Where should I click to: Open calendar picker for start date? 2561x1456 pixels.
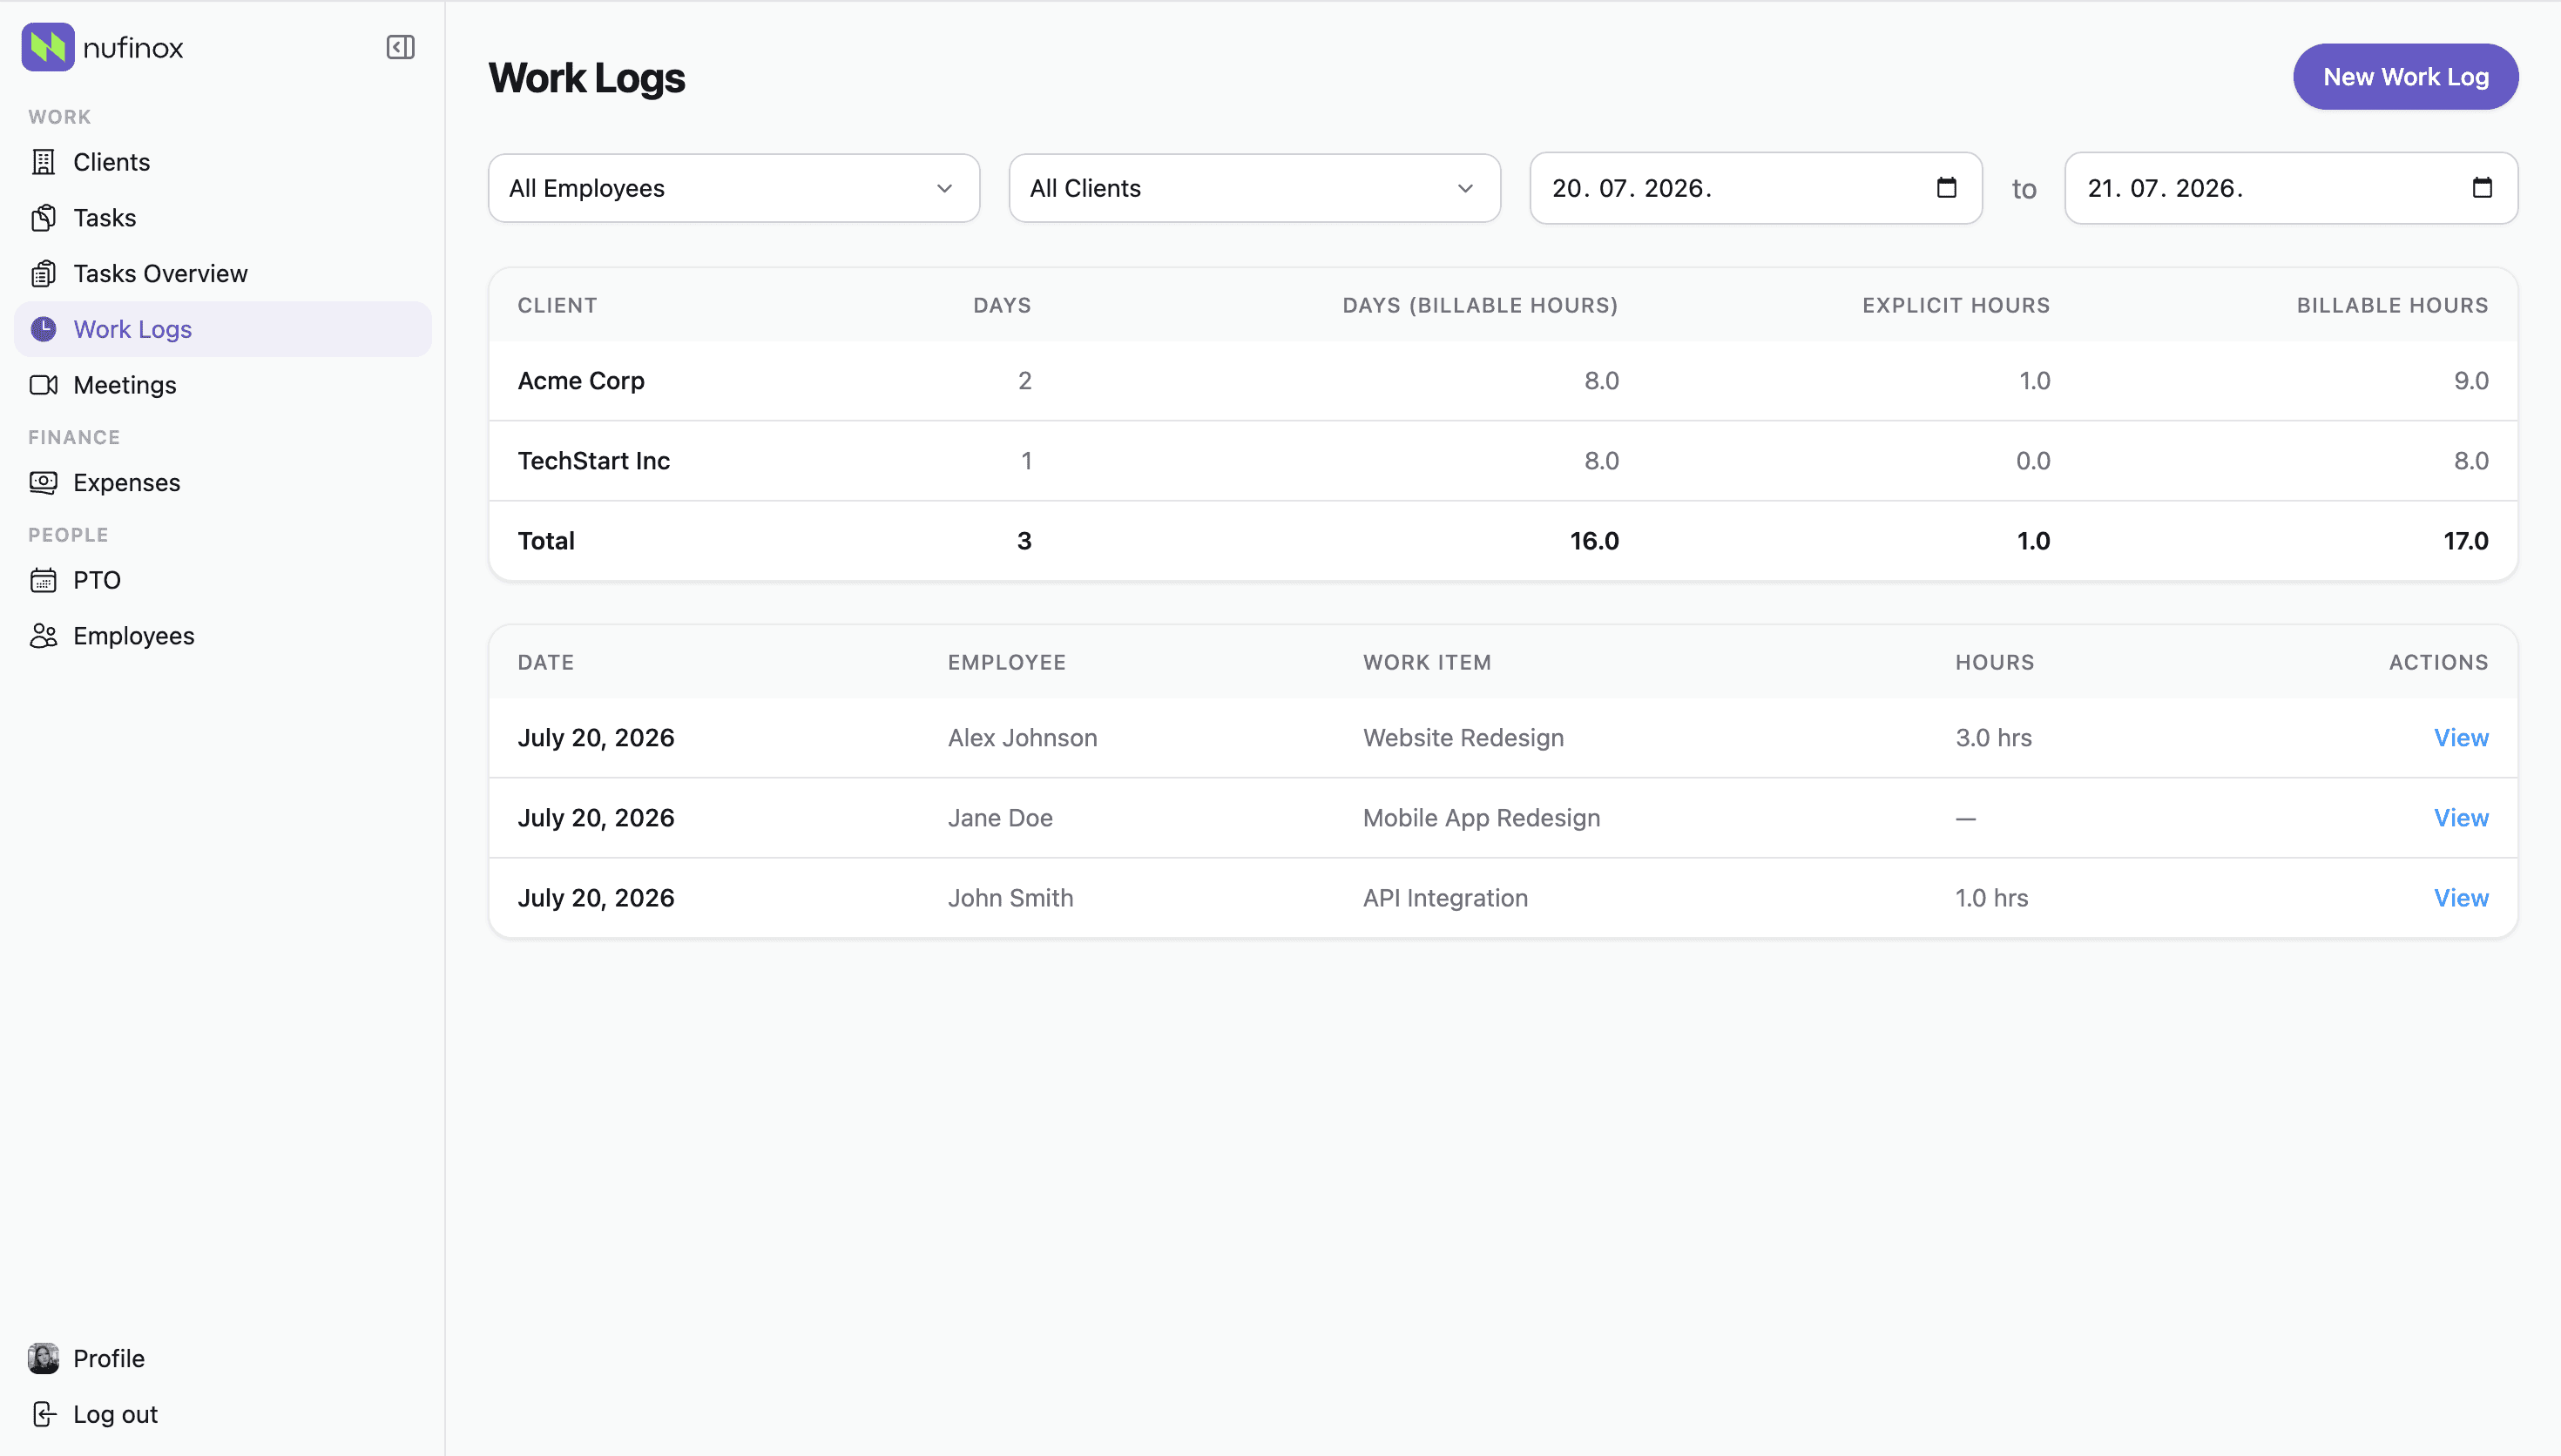(x=1946, y=188)
